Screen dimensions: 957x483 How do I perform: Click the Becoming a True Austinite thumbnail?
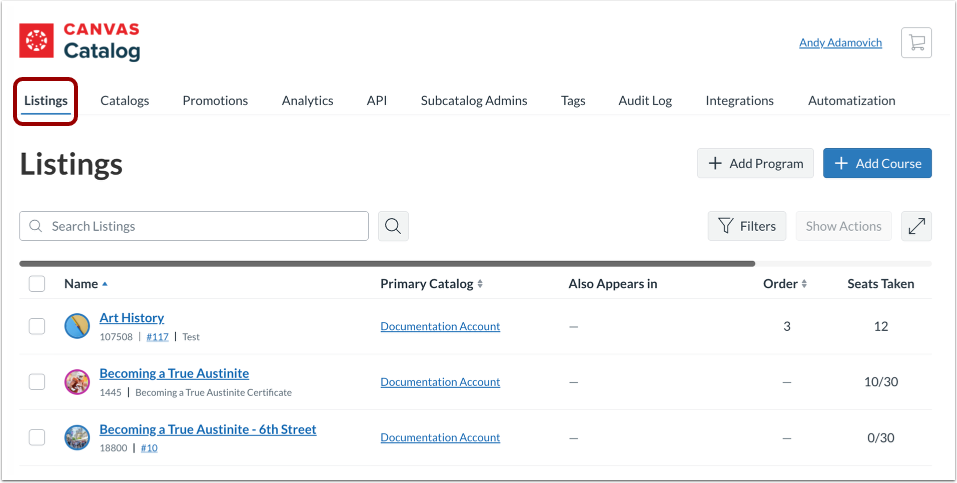[78, 382]
